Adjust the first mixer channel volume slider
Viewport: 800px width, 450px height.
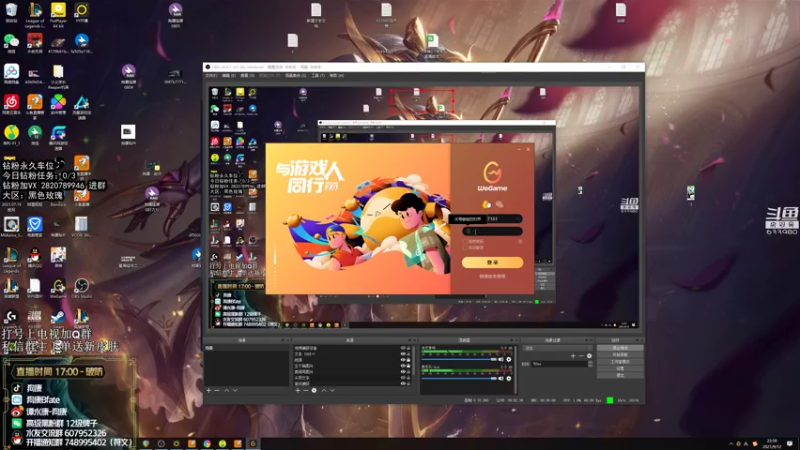point(459,359)
